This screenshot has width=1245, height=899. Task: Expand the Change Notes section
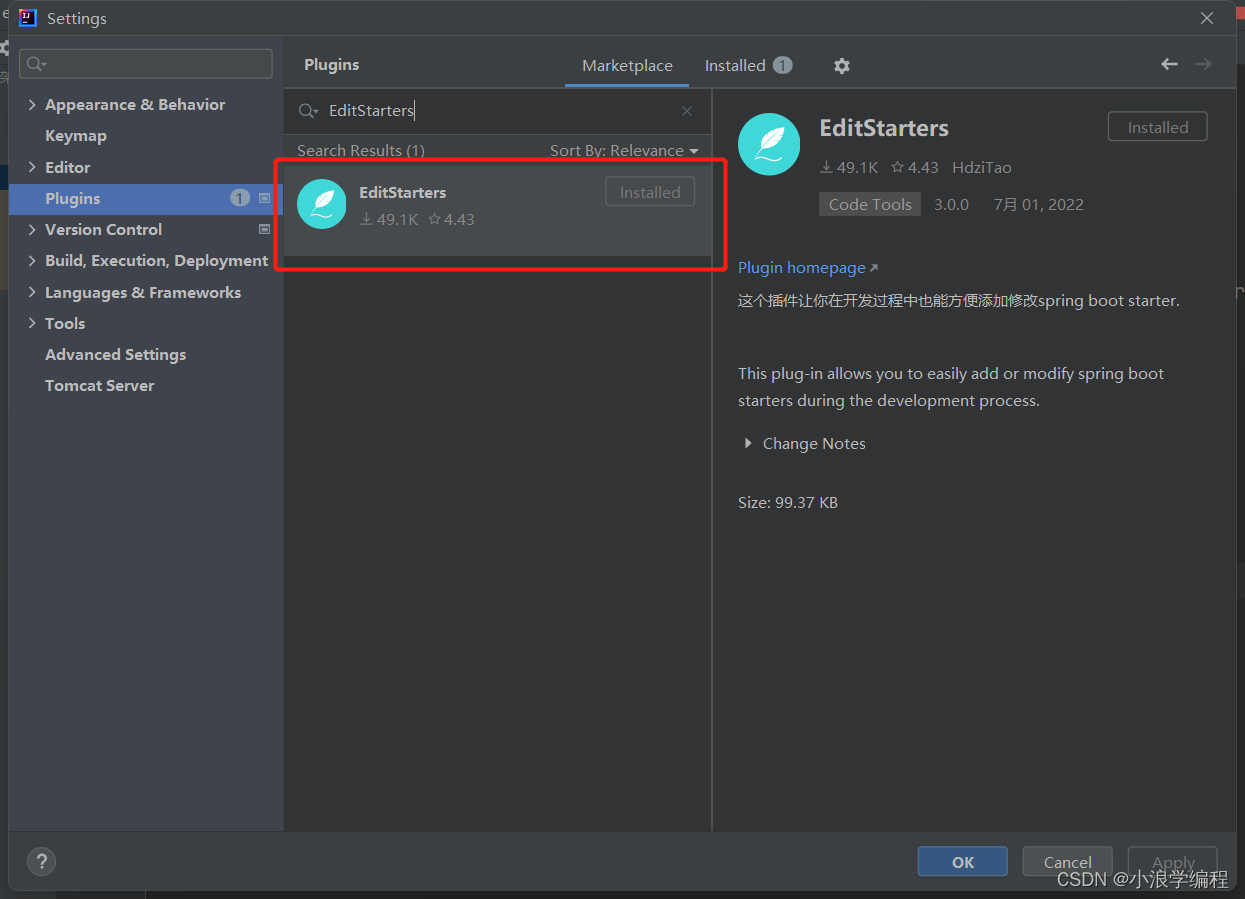click(748, 443)
